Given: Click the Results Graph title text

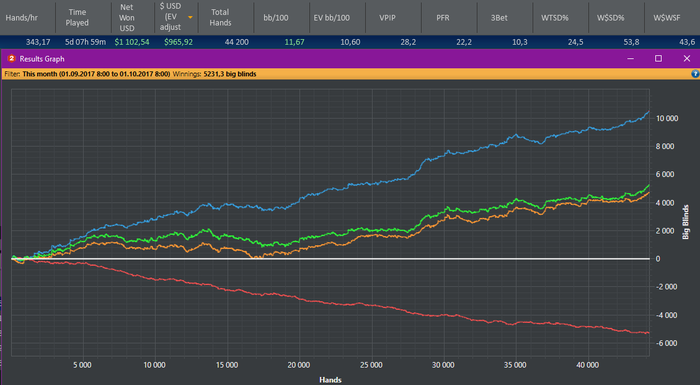Looking at the screenshot, I should 42,59.
